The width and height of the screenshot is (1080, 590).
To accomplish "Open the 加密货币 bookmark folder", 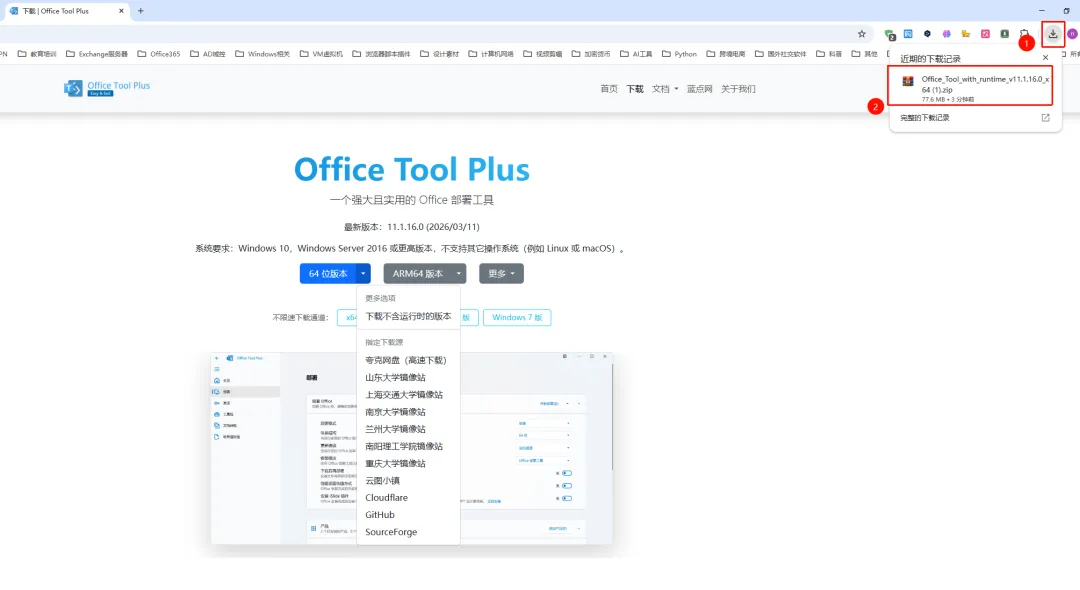I will coord(591,54).
